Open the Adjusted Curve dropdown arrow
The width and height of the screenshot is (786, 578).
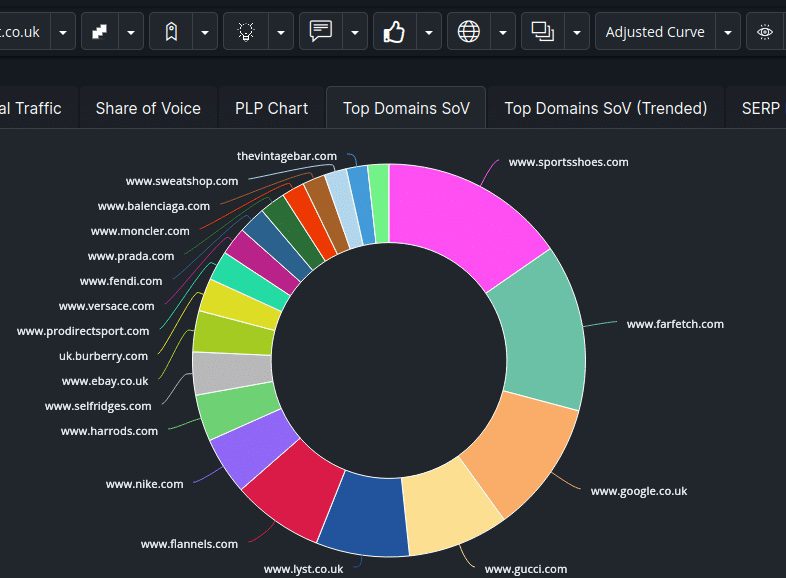tap(728, 32)
